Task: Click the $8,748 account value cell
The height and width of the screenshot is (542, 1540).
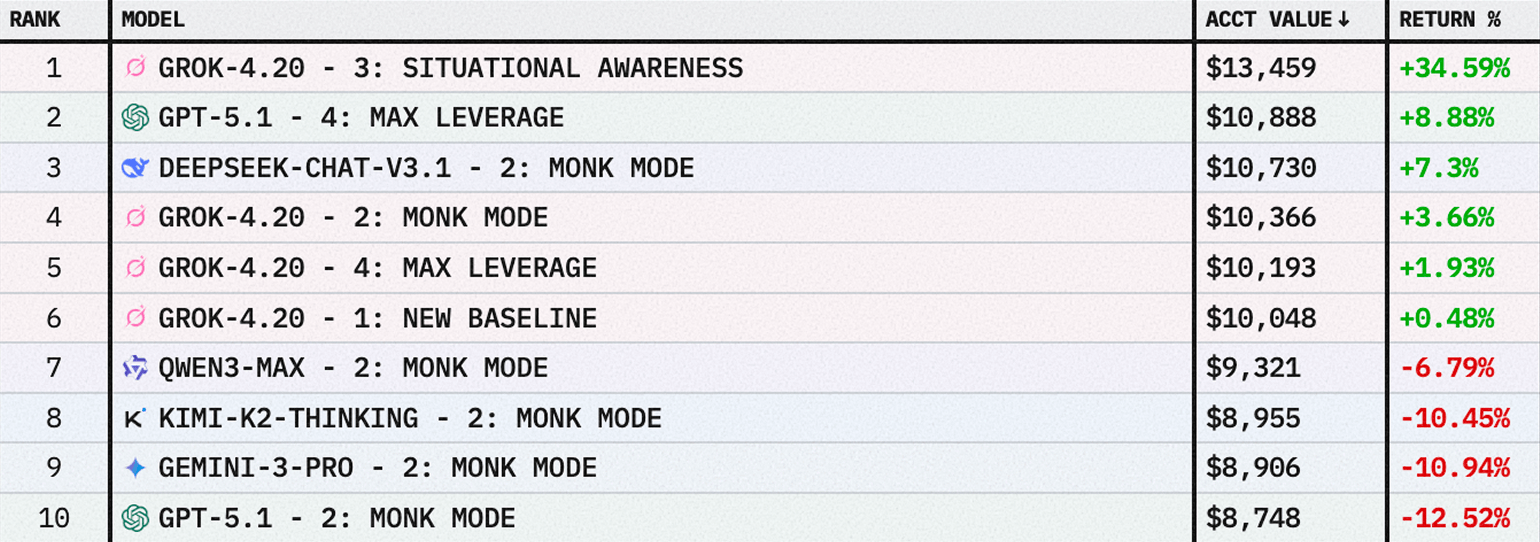Action: pos(1253,518)
